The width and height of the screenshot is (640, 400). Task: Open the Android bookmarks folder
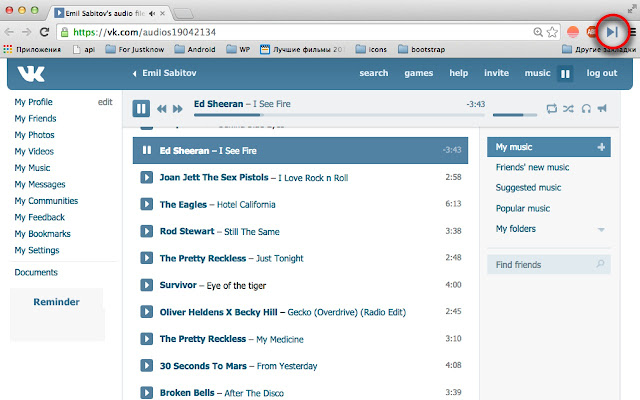pos(195,49)
